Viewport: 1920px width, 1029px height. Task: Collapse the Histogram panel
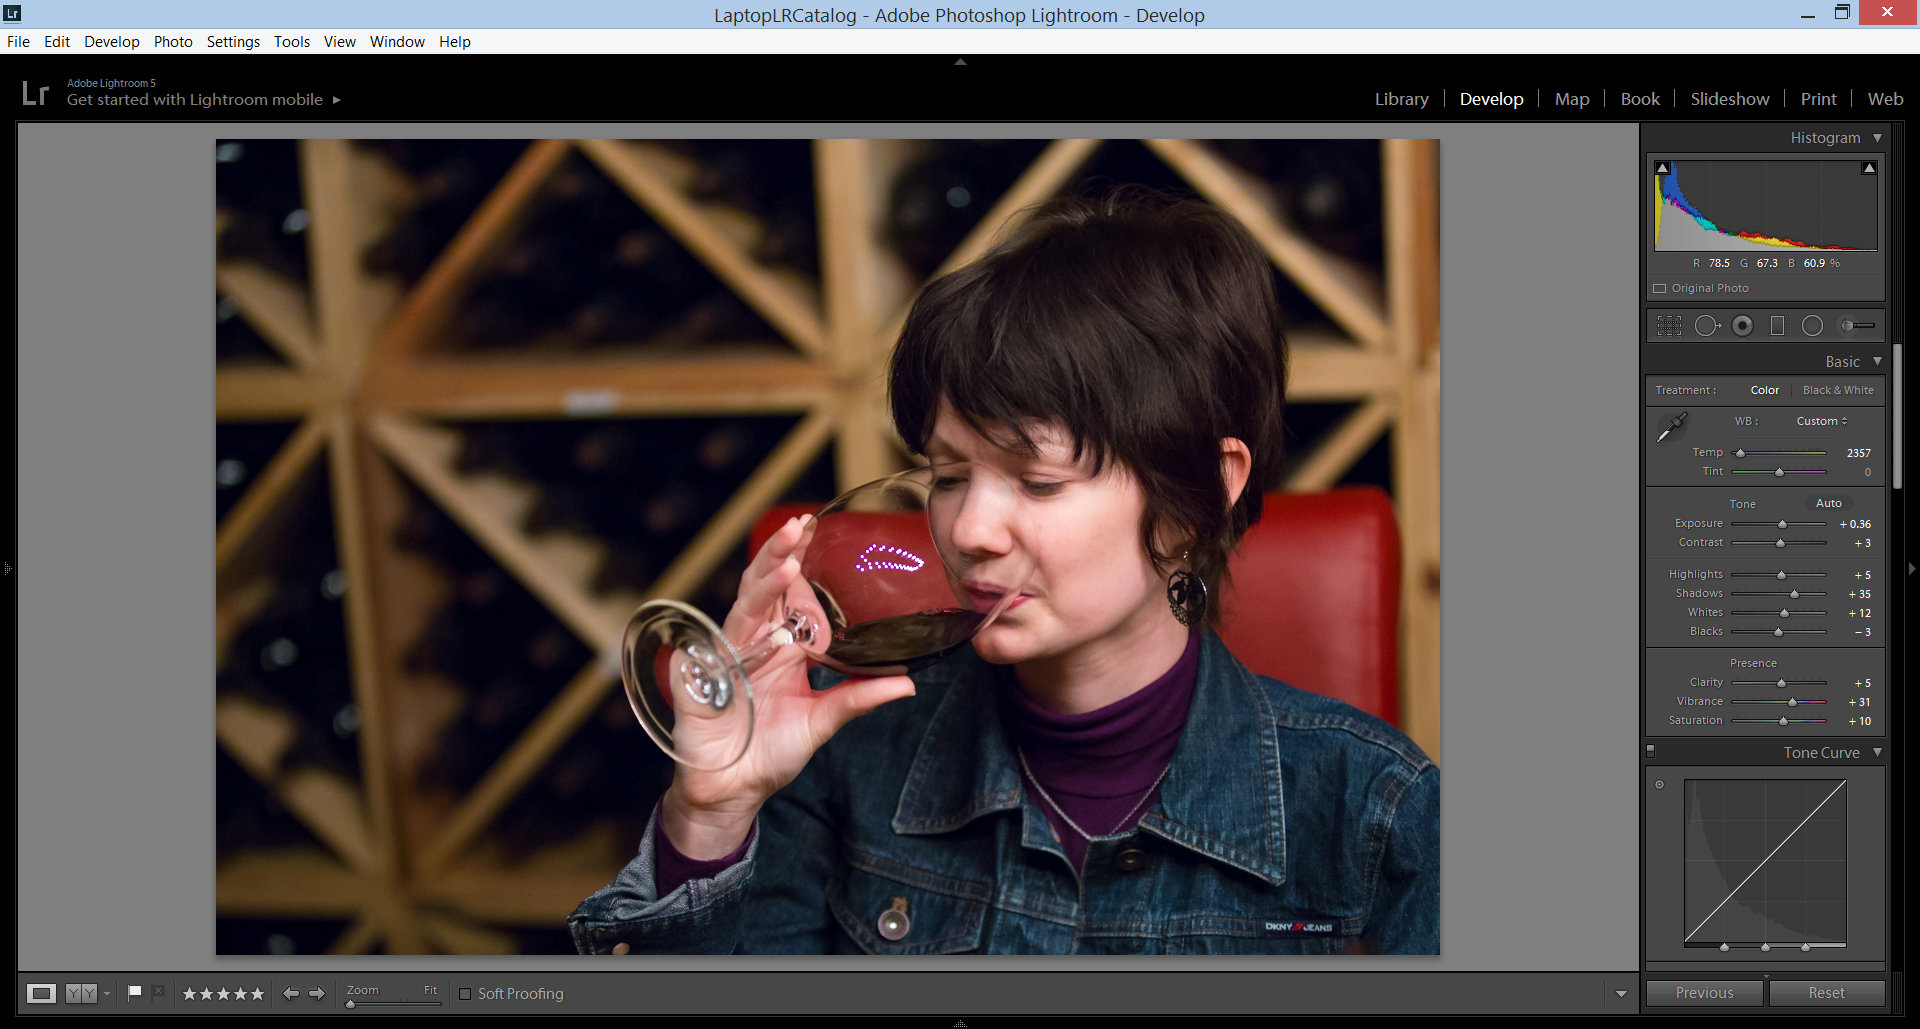tap(1877, 138)
